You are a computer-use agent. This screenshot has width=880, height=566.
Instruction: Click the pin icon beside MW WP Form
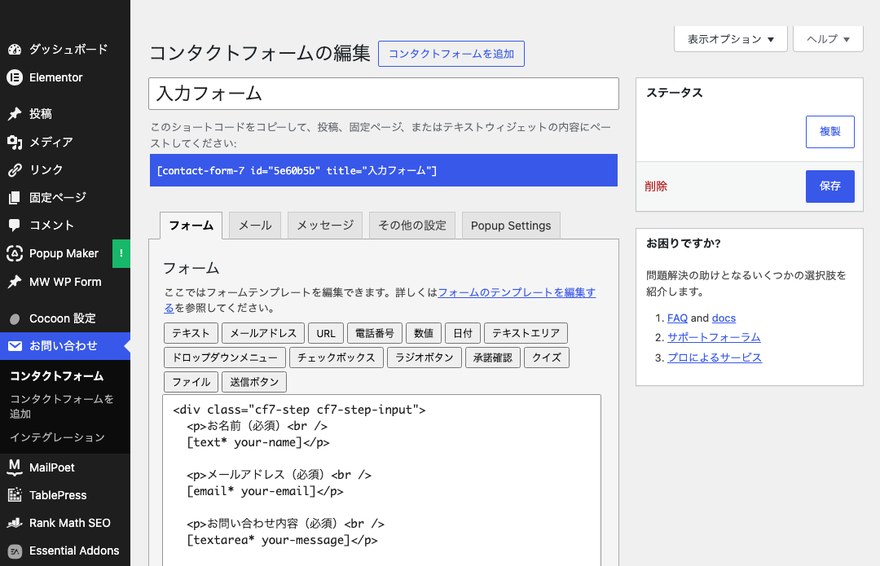click(x=15, y=282)
